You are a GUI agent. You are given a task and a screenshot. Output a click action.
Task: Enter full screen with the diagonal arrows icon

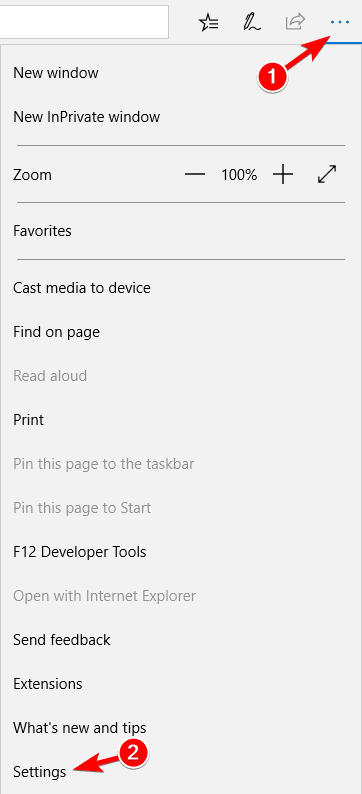click(327, 175)
